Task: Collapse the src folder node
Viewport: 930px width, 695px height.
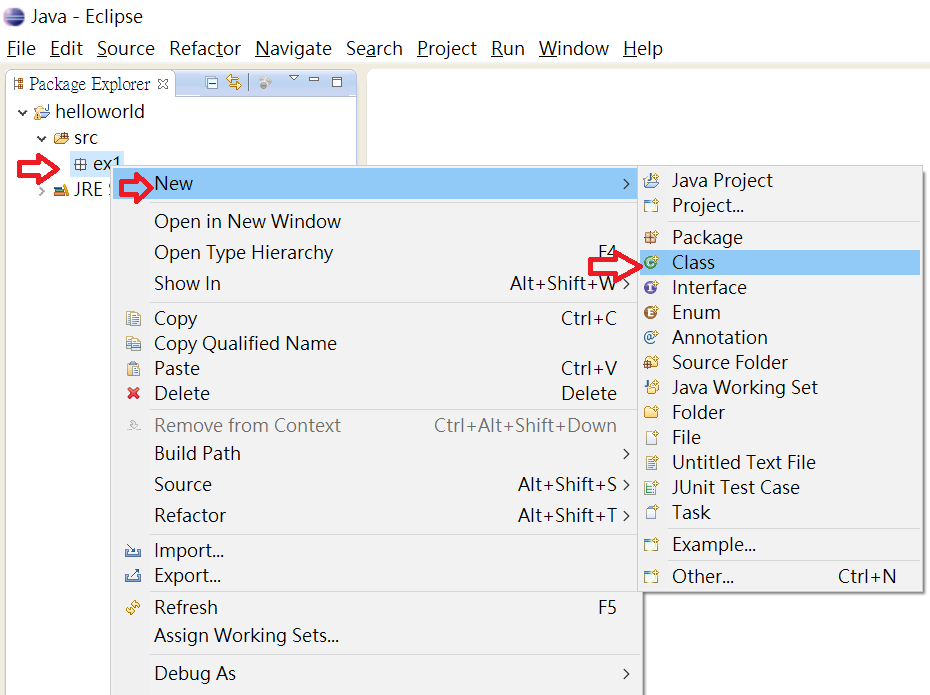Action: click(x=42, y=139)
